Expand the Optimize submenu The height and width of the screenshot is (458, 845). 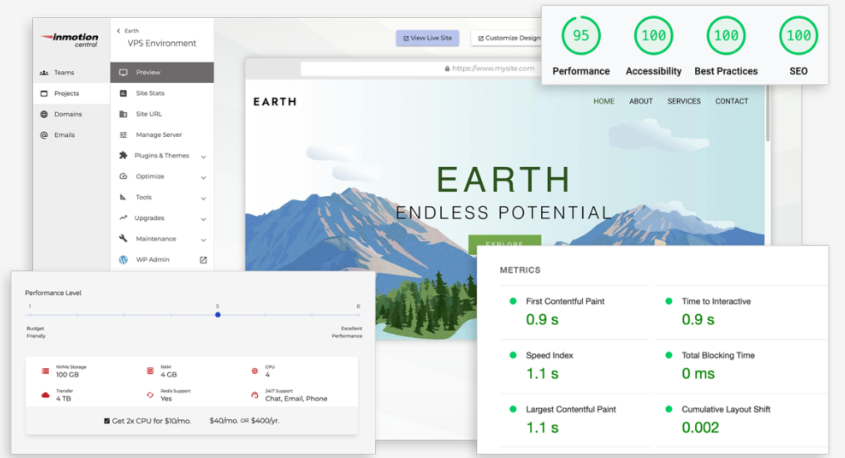click(203, 177)
